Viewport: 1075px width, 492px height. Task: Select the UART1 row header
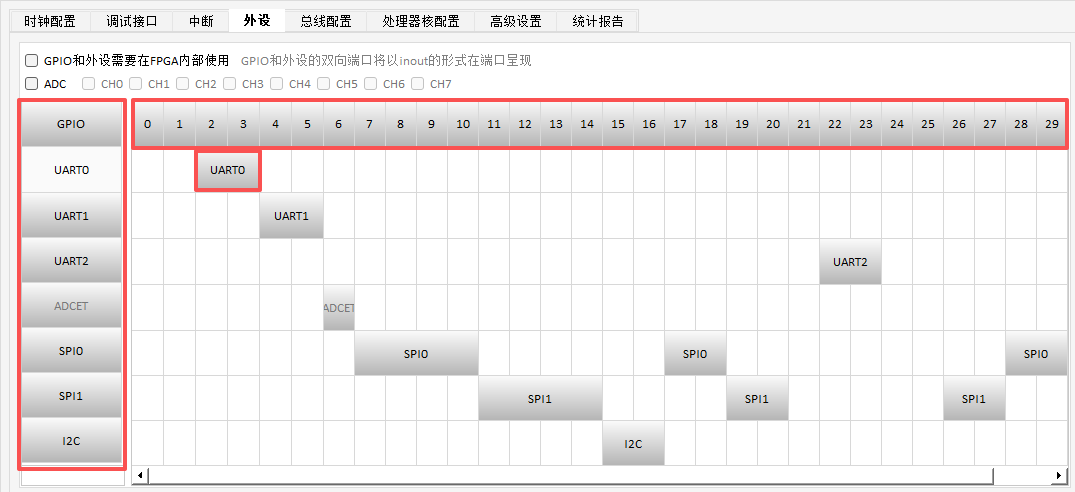[71, 215]
